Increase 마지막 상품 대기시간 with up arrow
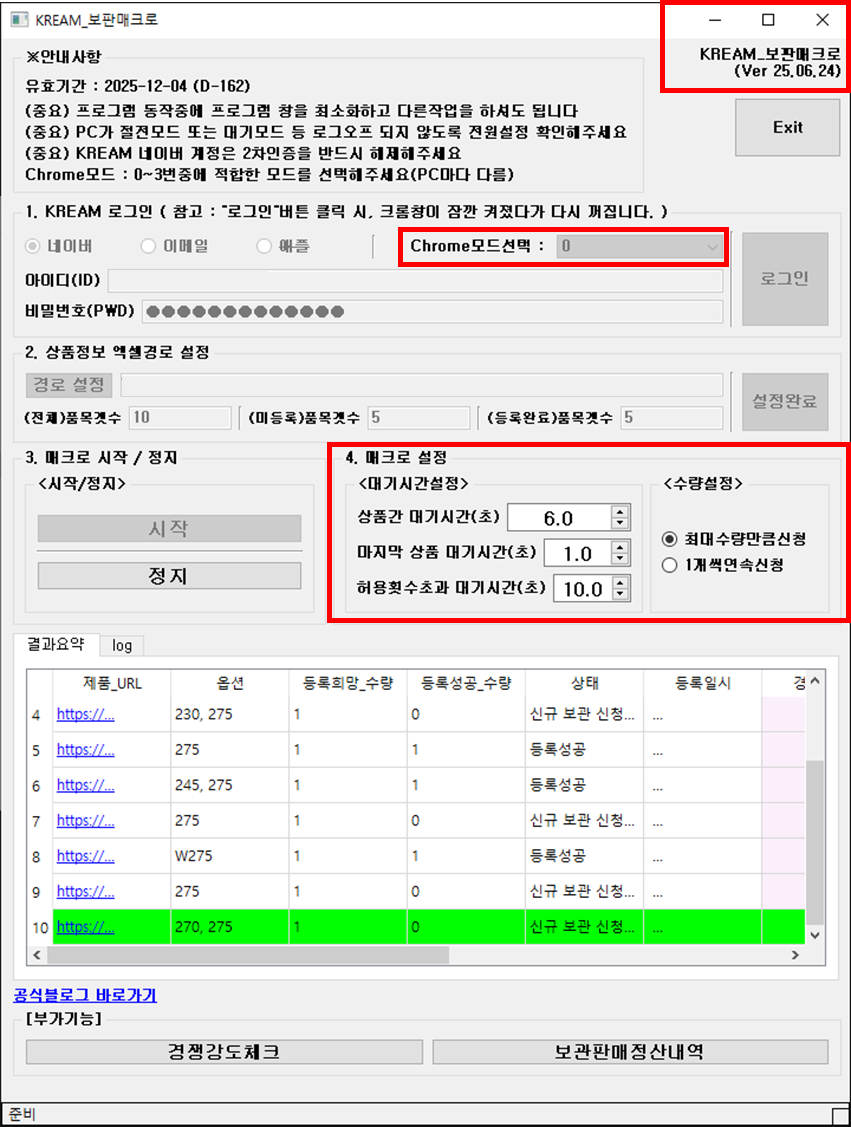 click(x=620, y=548)
